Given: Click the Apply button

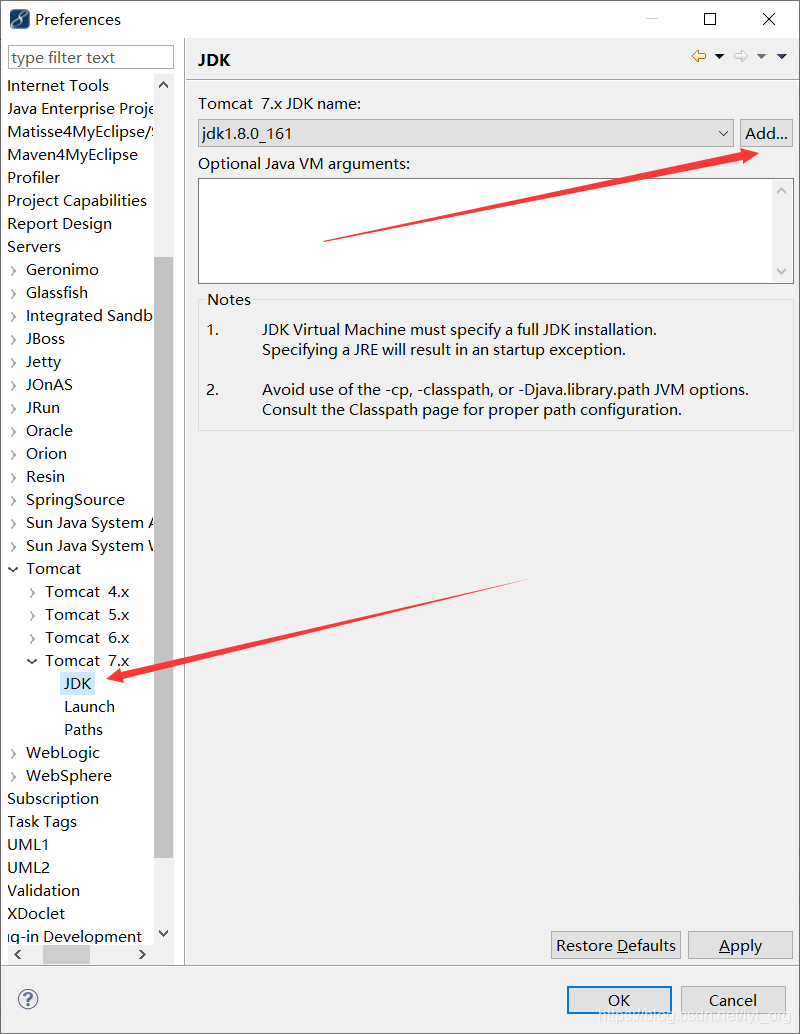Looking at the screenshot, I should tap(740, 946).
